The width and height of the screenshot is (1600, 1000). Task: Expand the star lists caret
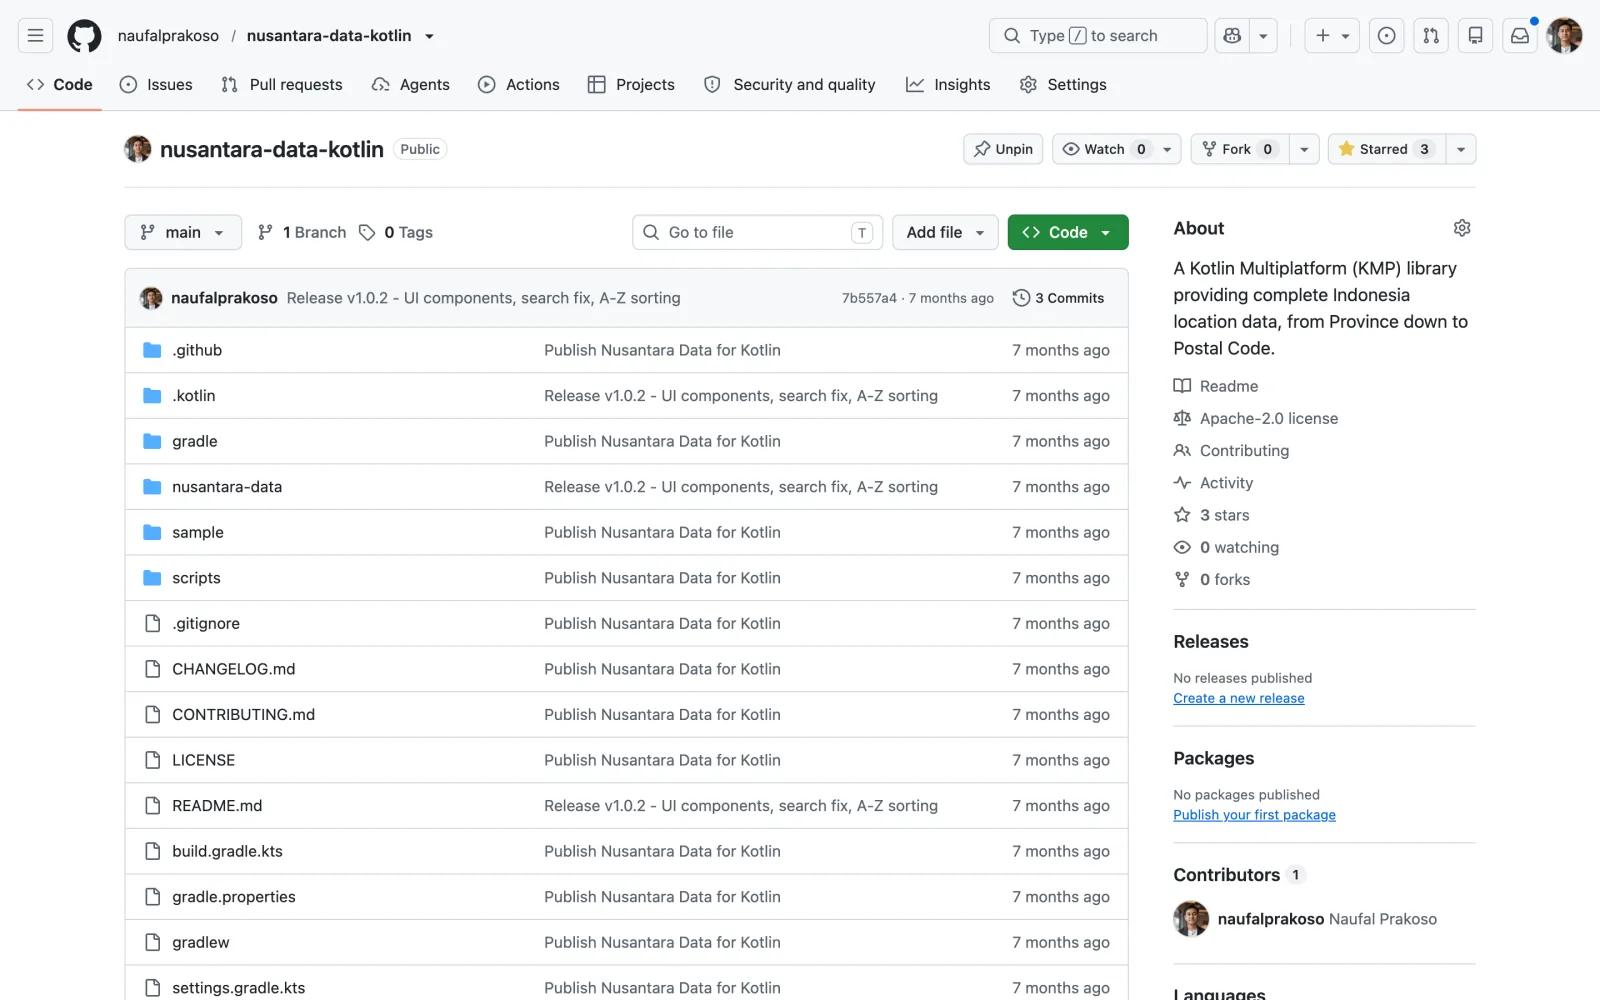coord(1461,149)
